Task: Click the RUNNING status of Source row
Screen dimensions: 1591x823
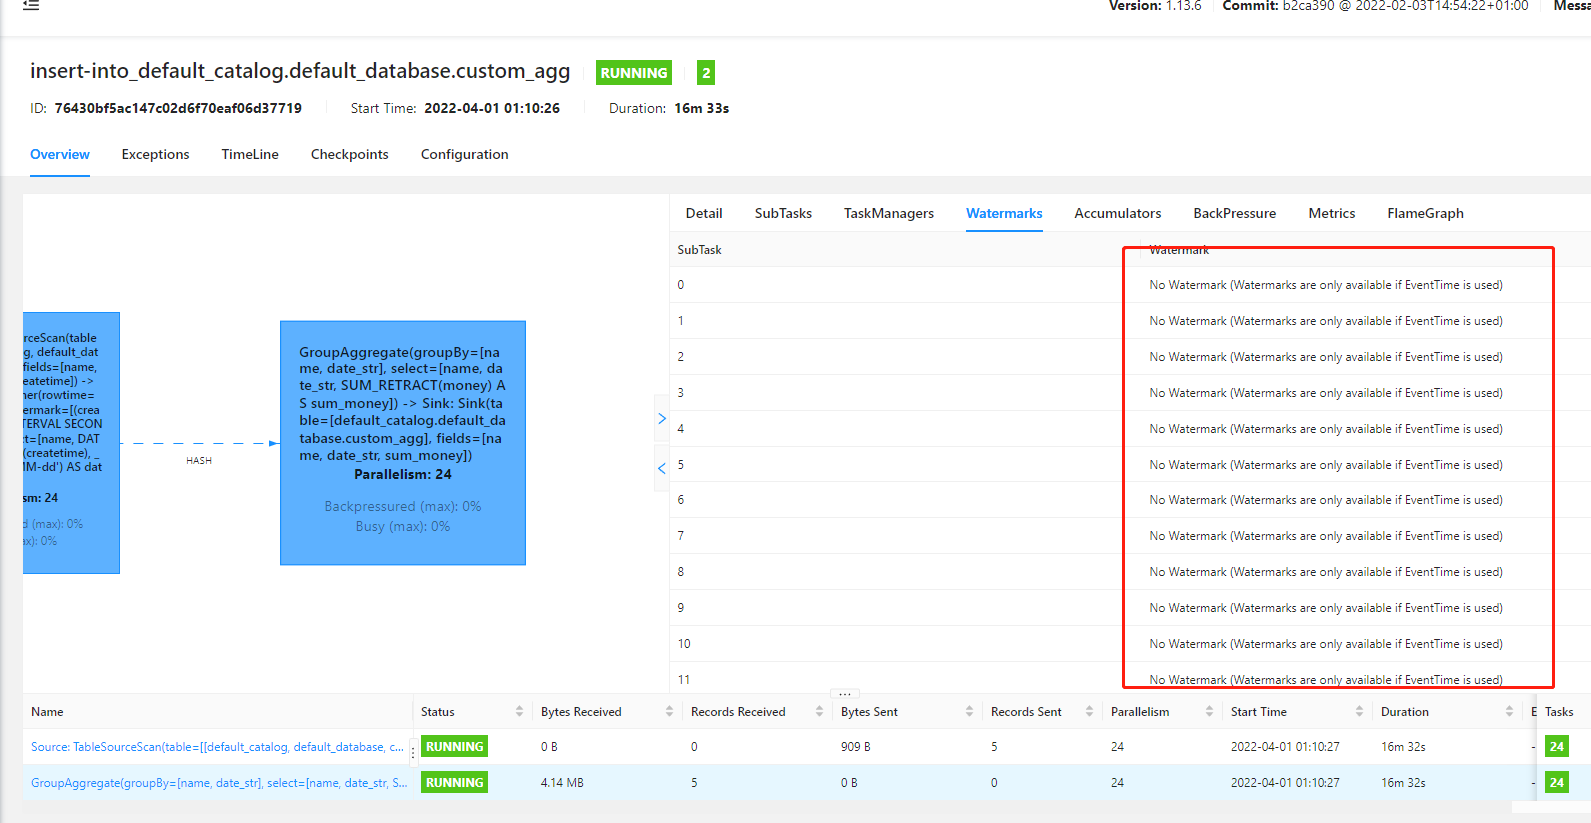Action: (454, 747)
